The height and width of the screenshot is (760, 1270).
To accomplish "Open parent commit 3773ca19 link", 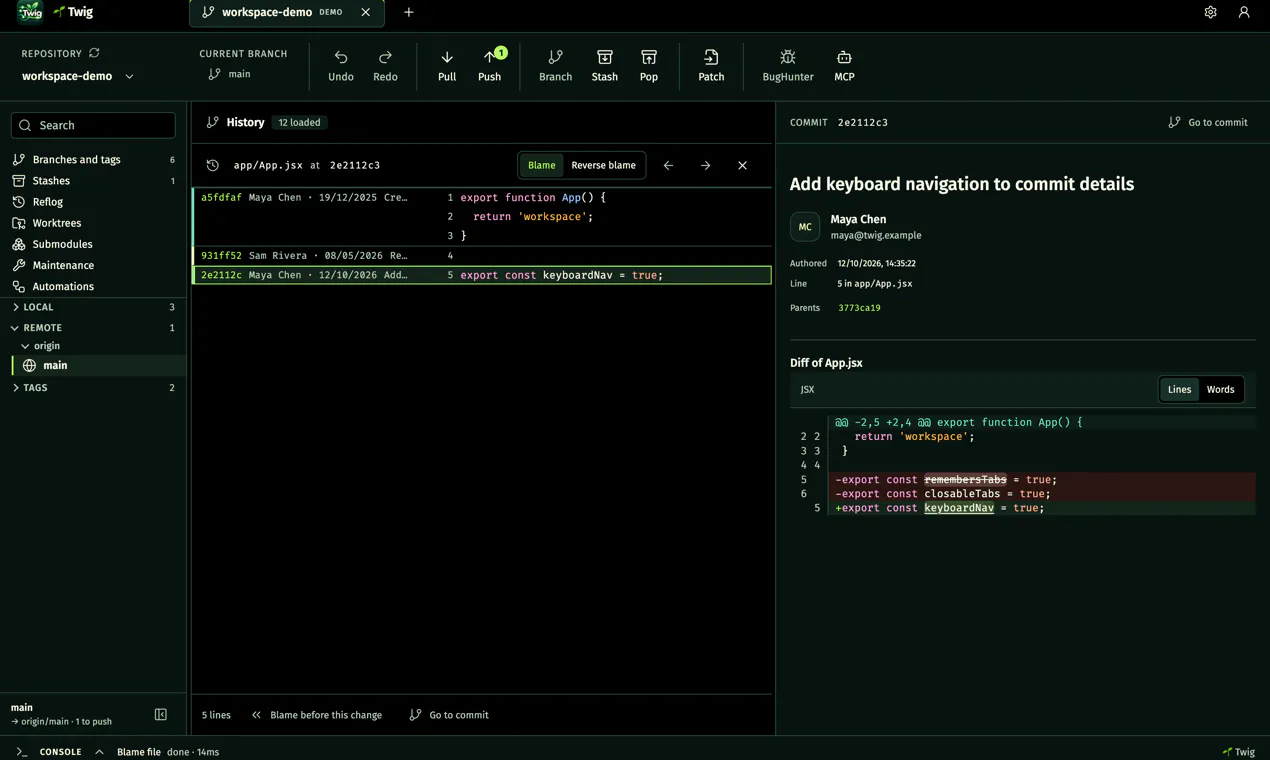I will [859, 308].
